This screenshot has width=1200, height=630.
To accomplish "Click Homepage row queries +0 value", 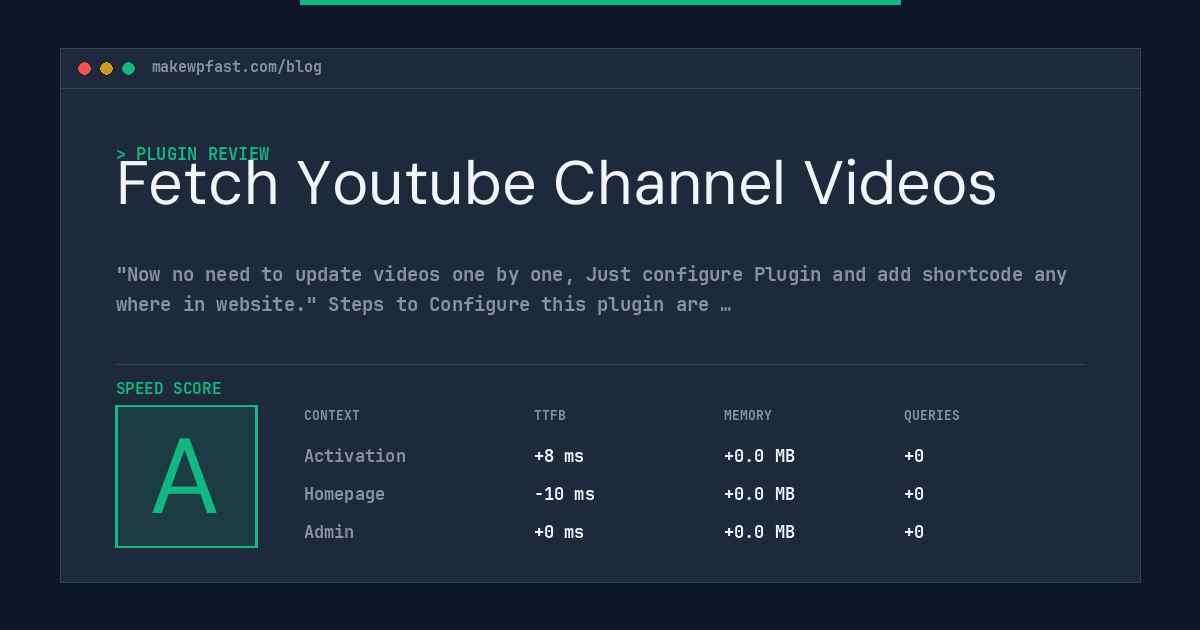I will (x=914, y=494).
